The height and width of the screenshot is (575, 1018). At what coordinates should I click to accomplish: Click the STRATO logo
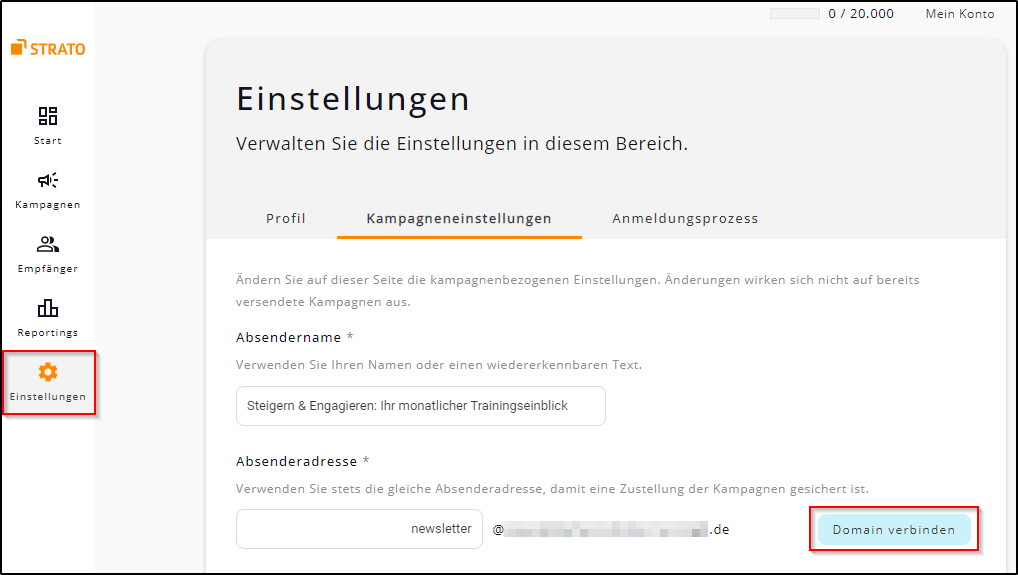point(48,48)
